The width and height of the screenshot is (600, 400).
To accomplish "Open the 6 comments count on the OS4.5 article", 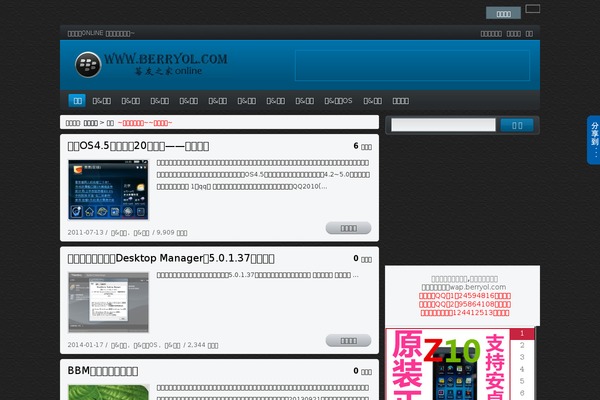I will point(362,146).
